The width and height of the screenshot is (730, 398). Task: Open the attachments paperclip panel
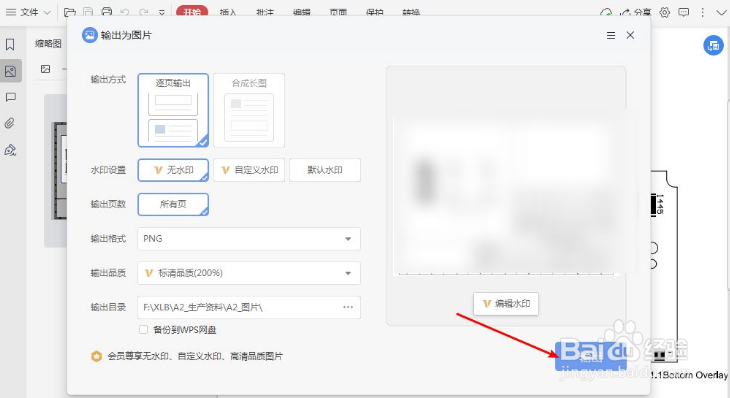pos(10,123)
